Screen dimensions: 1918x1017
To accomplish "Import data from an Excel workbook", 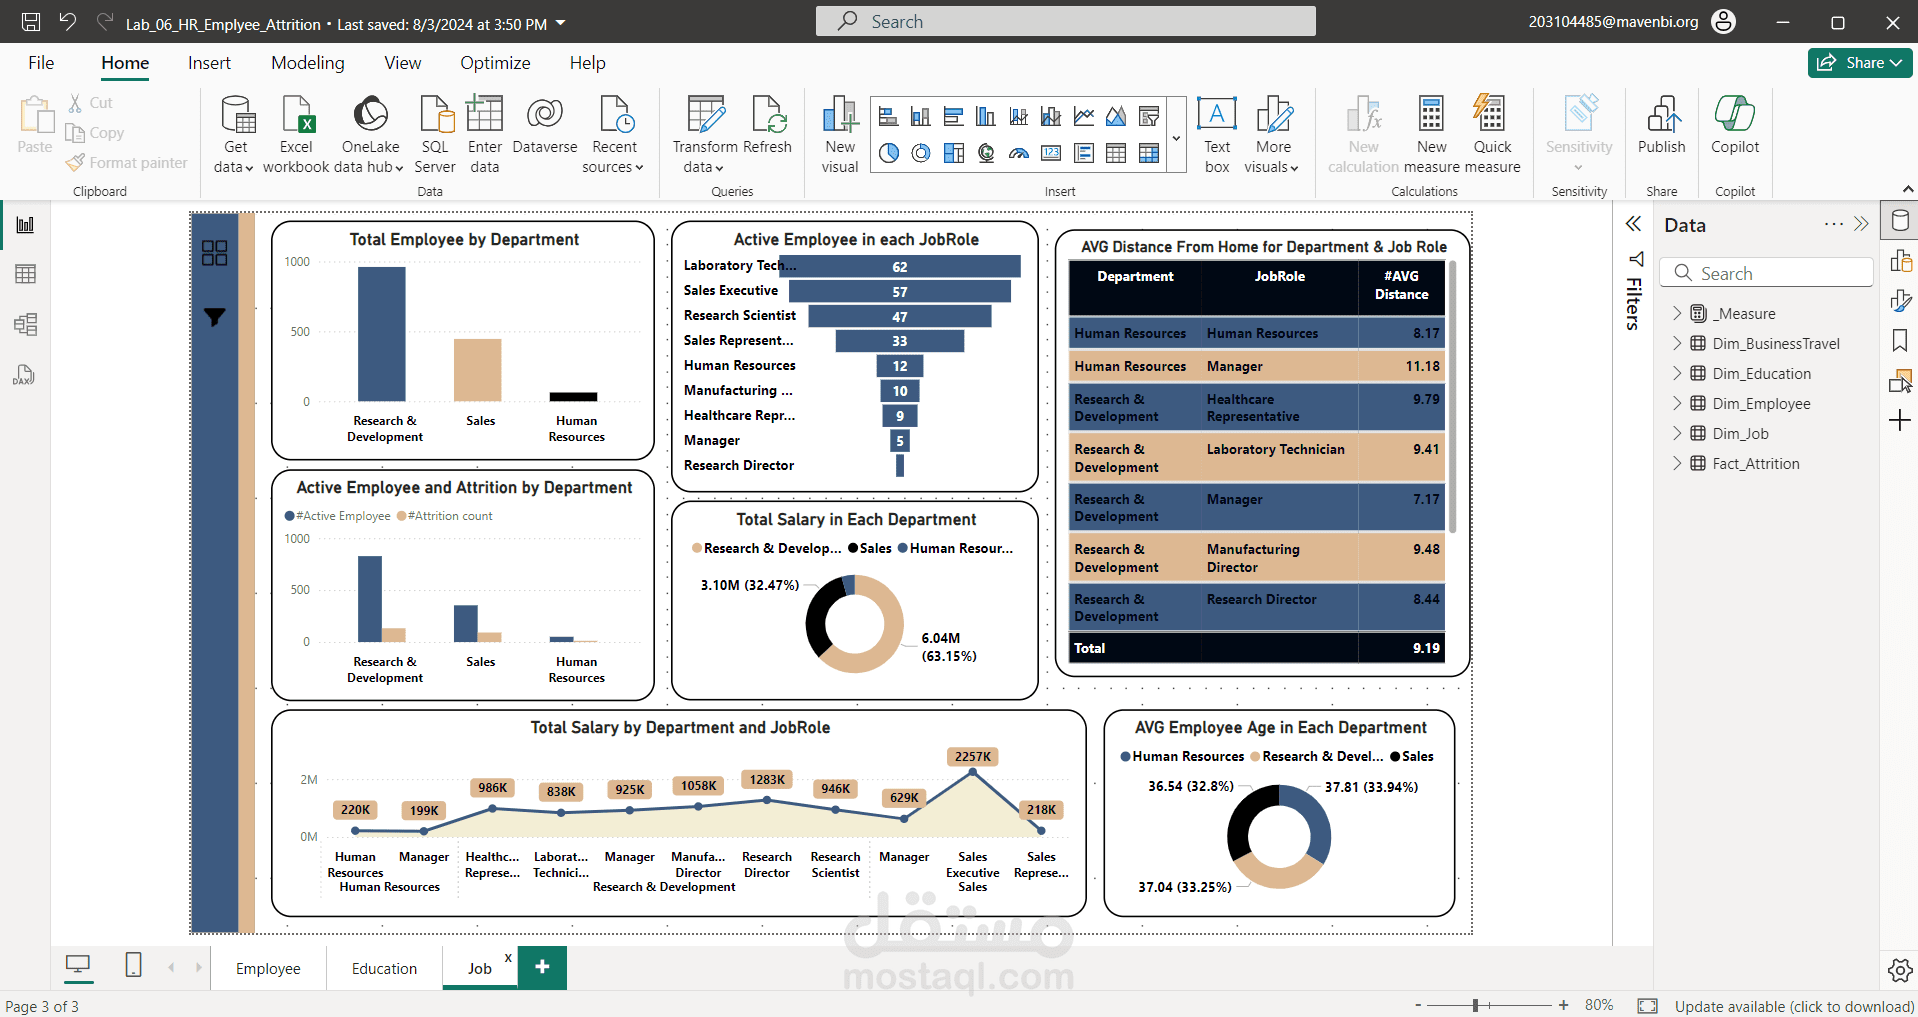I will click(x=296, y=134).
